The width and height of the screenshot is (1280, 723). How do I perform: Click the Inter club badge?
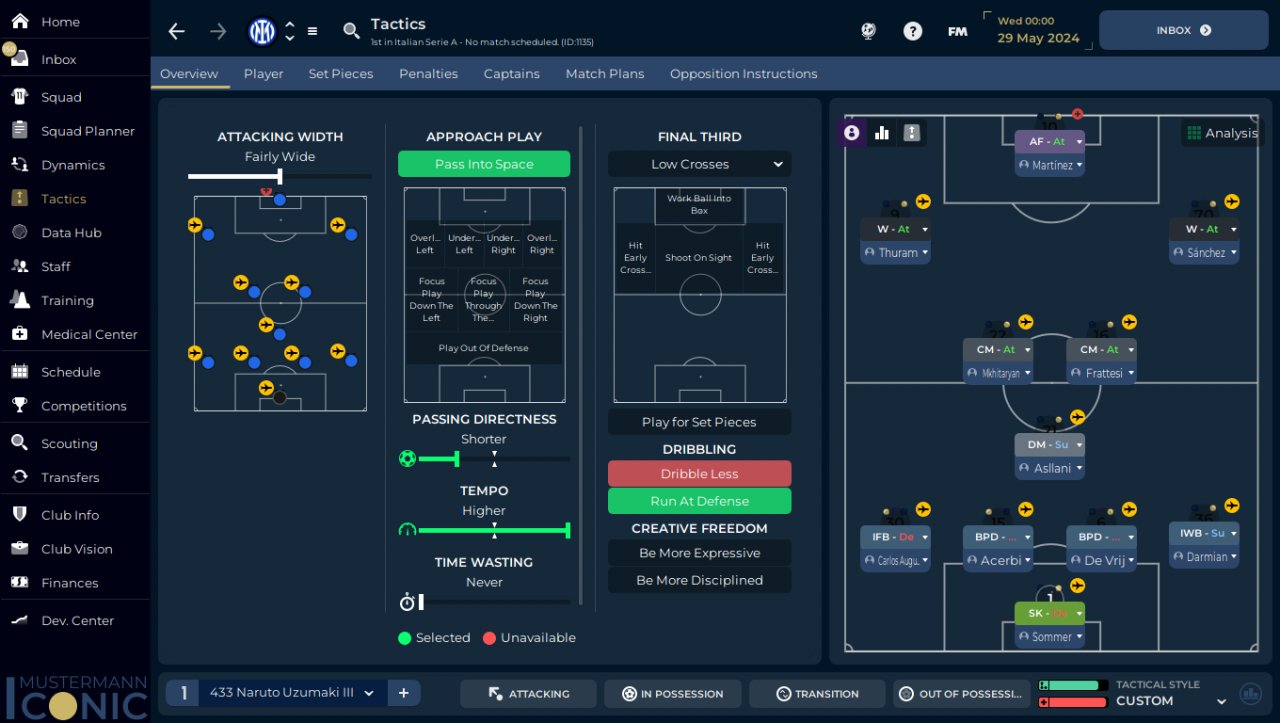tap(262, 31)
